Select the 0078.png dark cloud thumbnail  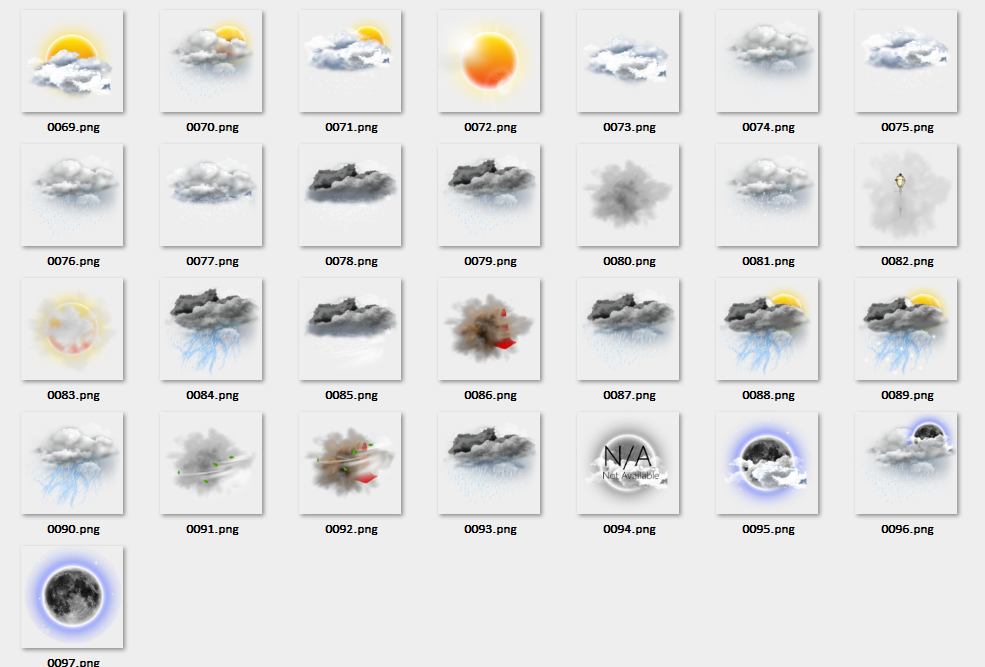350,195
